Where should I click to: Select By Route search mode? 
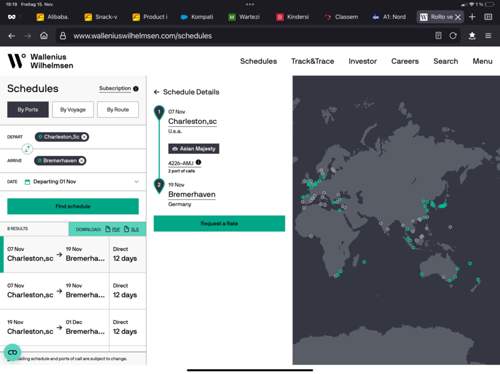point(118,110)
